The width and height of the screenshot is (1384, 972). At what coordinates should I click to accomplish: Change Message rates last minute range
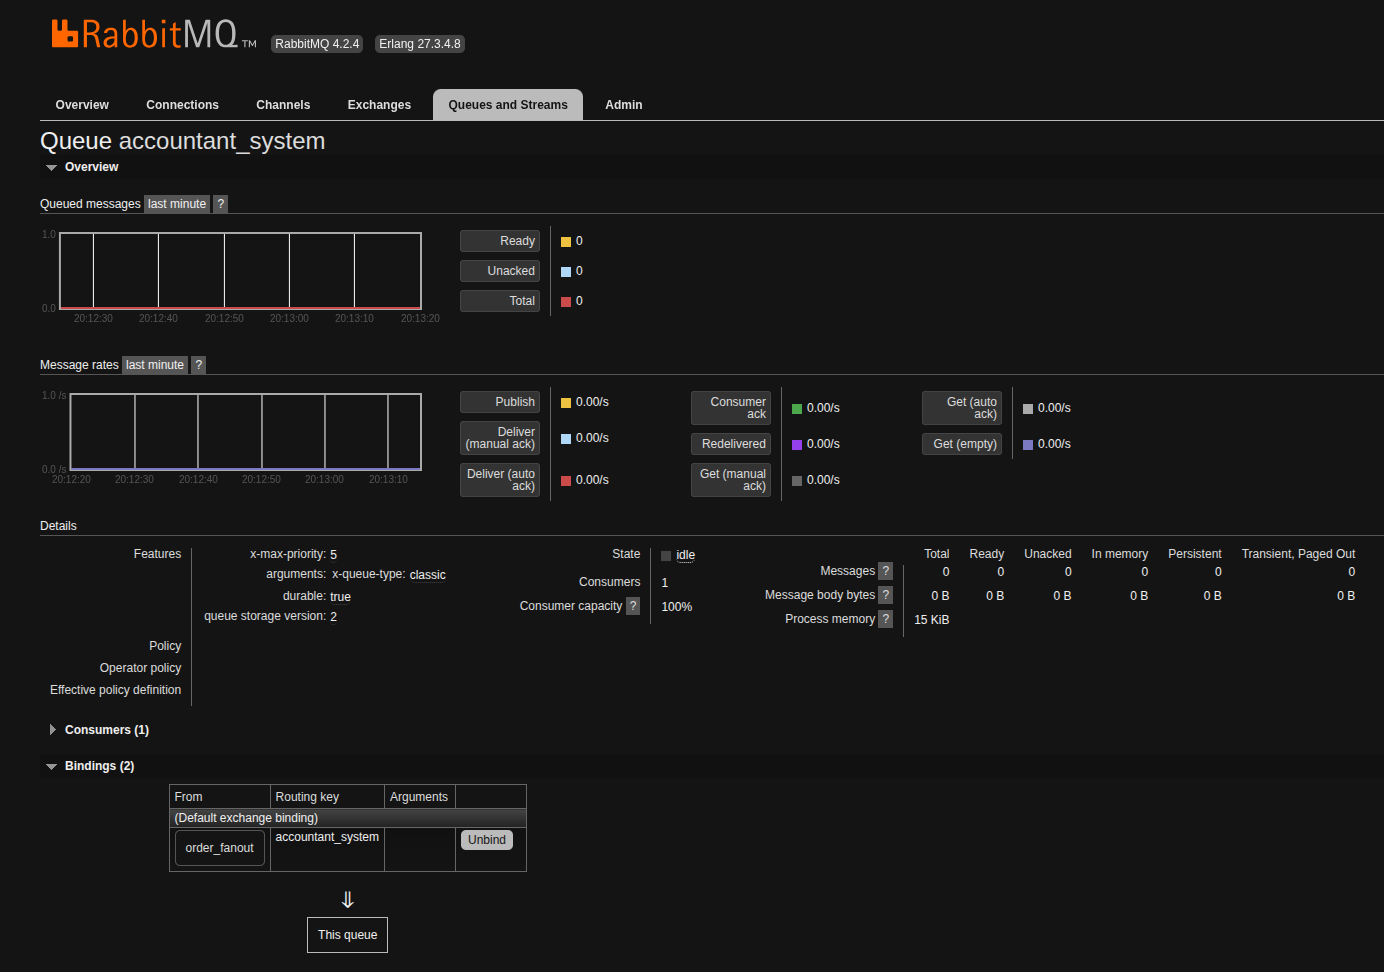pos(155,365)
